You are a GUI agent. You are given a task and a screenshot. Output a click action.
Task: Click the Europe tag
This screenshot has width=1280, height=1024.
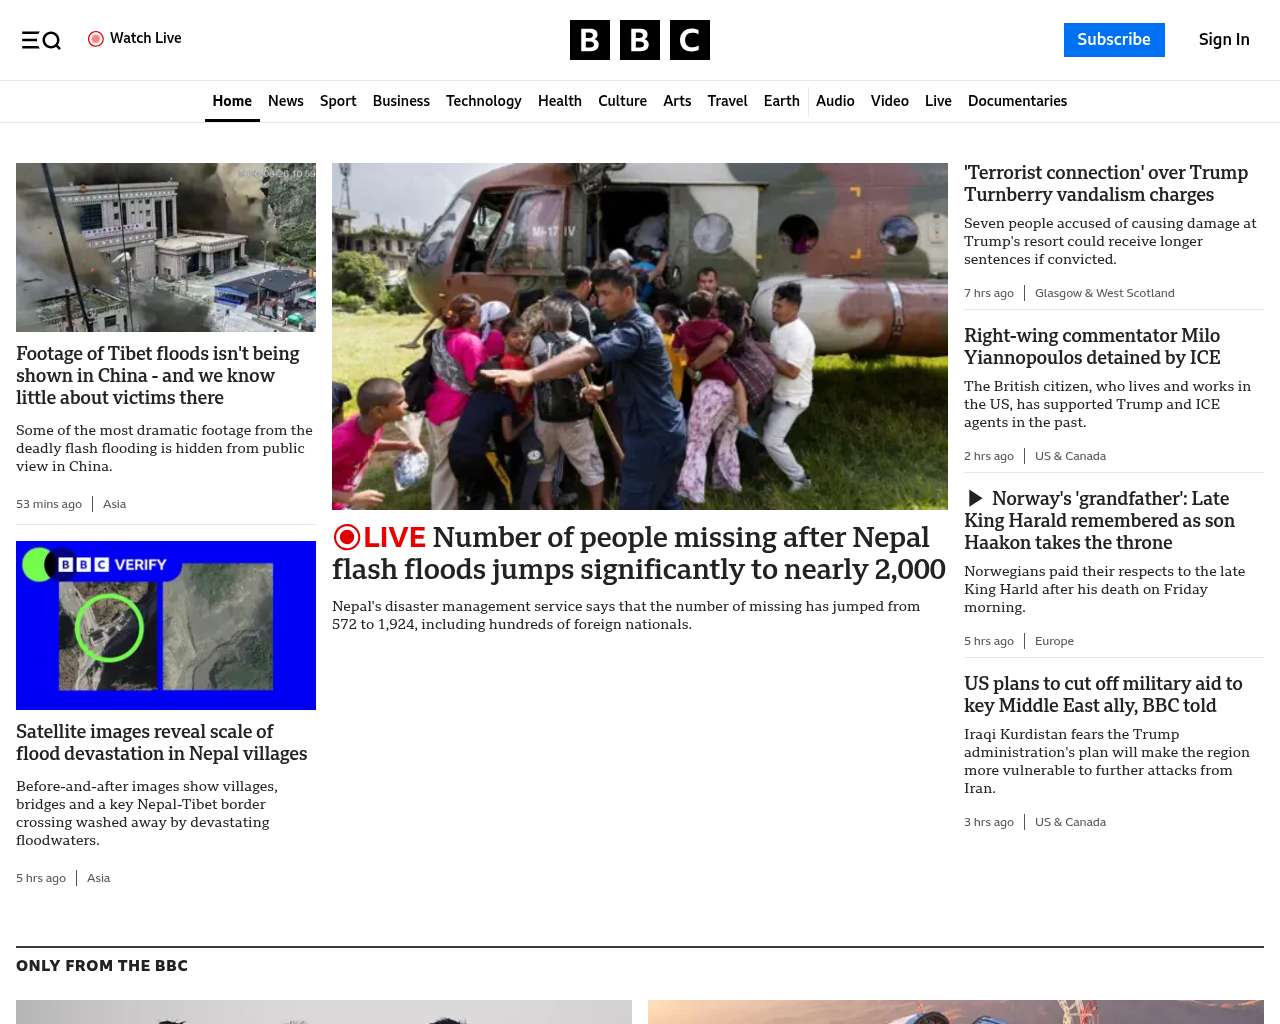click(1054, 641)
